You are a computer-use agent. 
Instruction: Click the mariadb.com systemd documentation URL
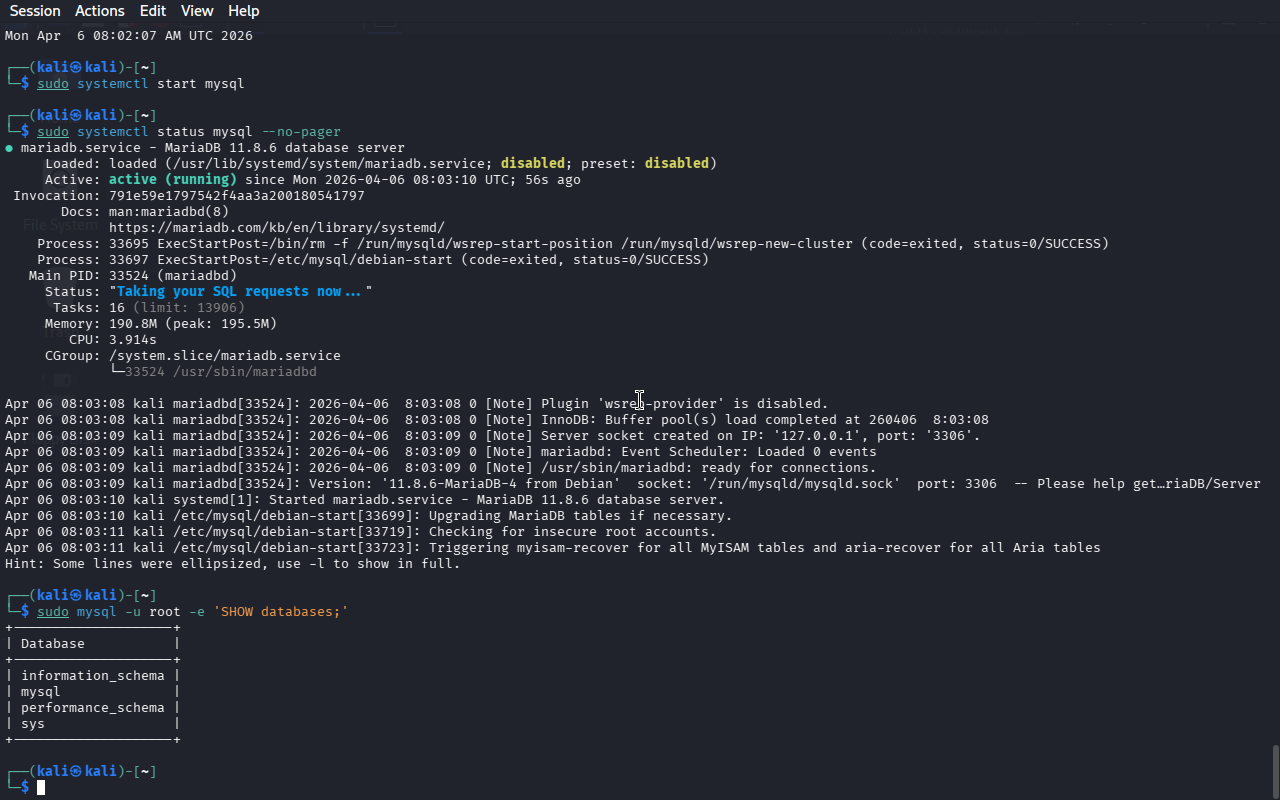276,228
